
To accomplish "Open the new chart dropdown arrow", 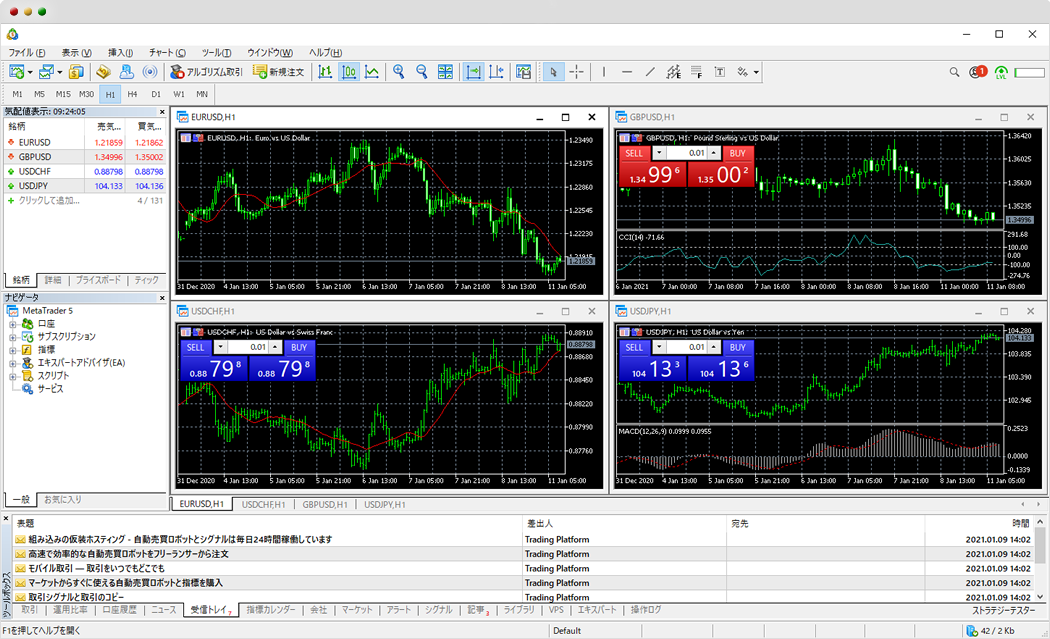I will tap(31, 72).
